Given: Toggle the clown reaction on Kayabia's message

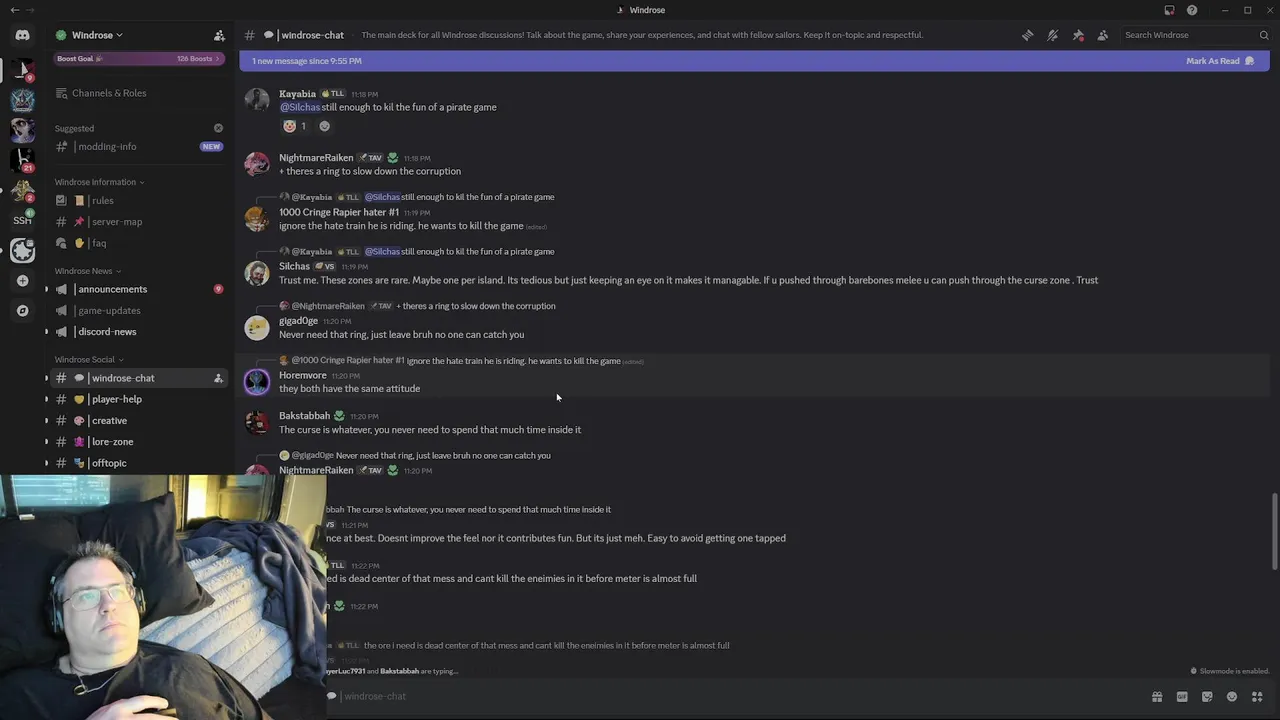Looking at the screenshot, I should 295,126.
